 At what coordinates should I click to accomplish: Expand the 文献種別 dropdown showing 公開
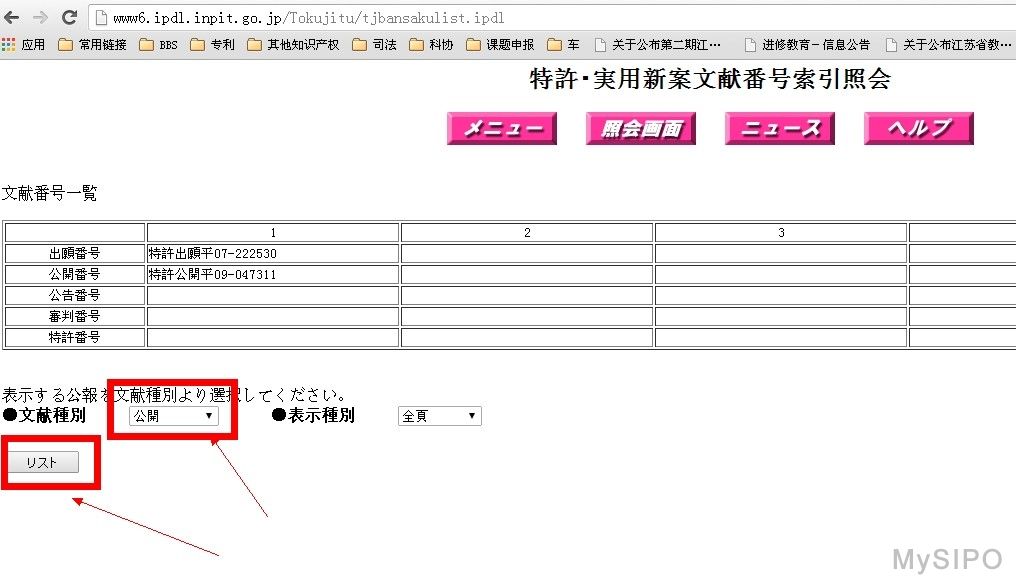[173, 416]
